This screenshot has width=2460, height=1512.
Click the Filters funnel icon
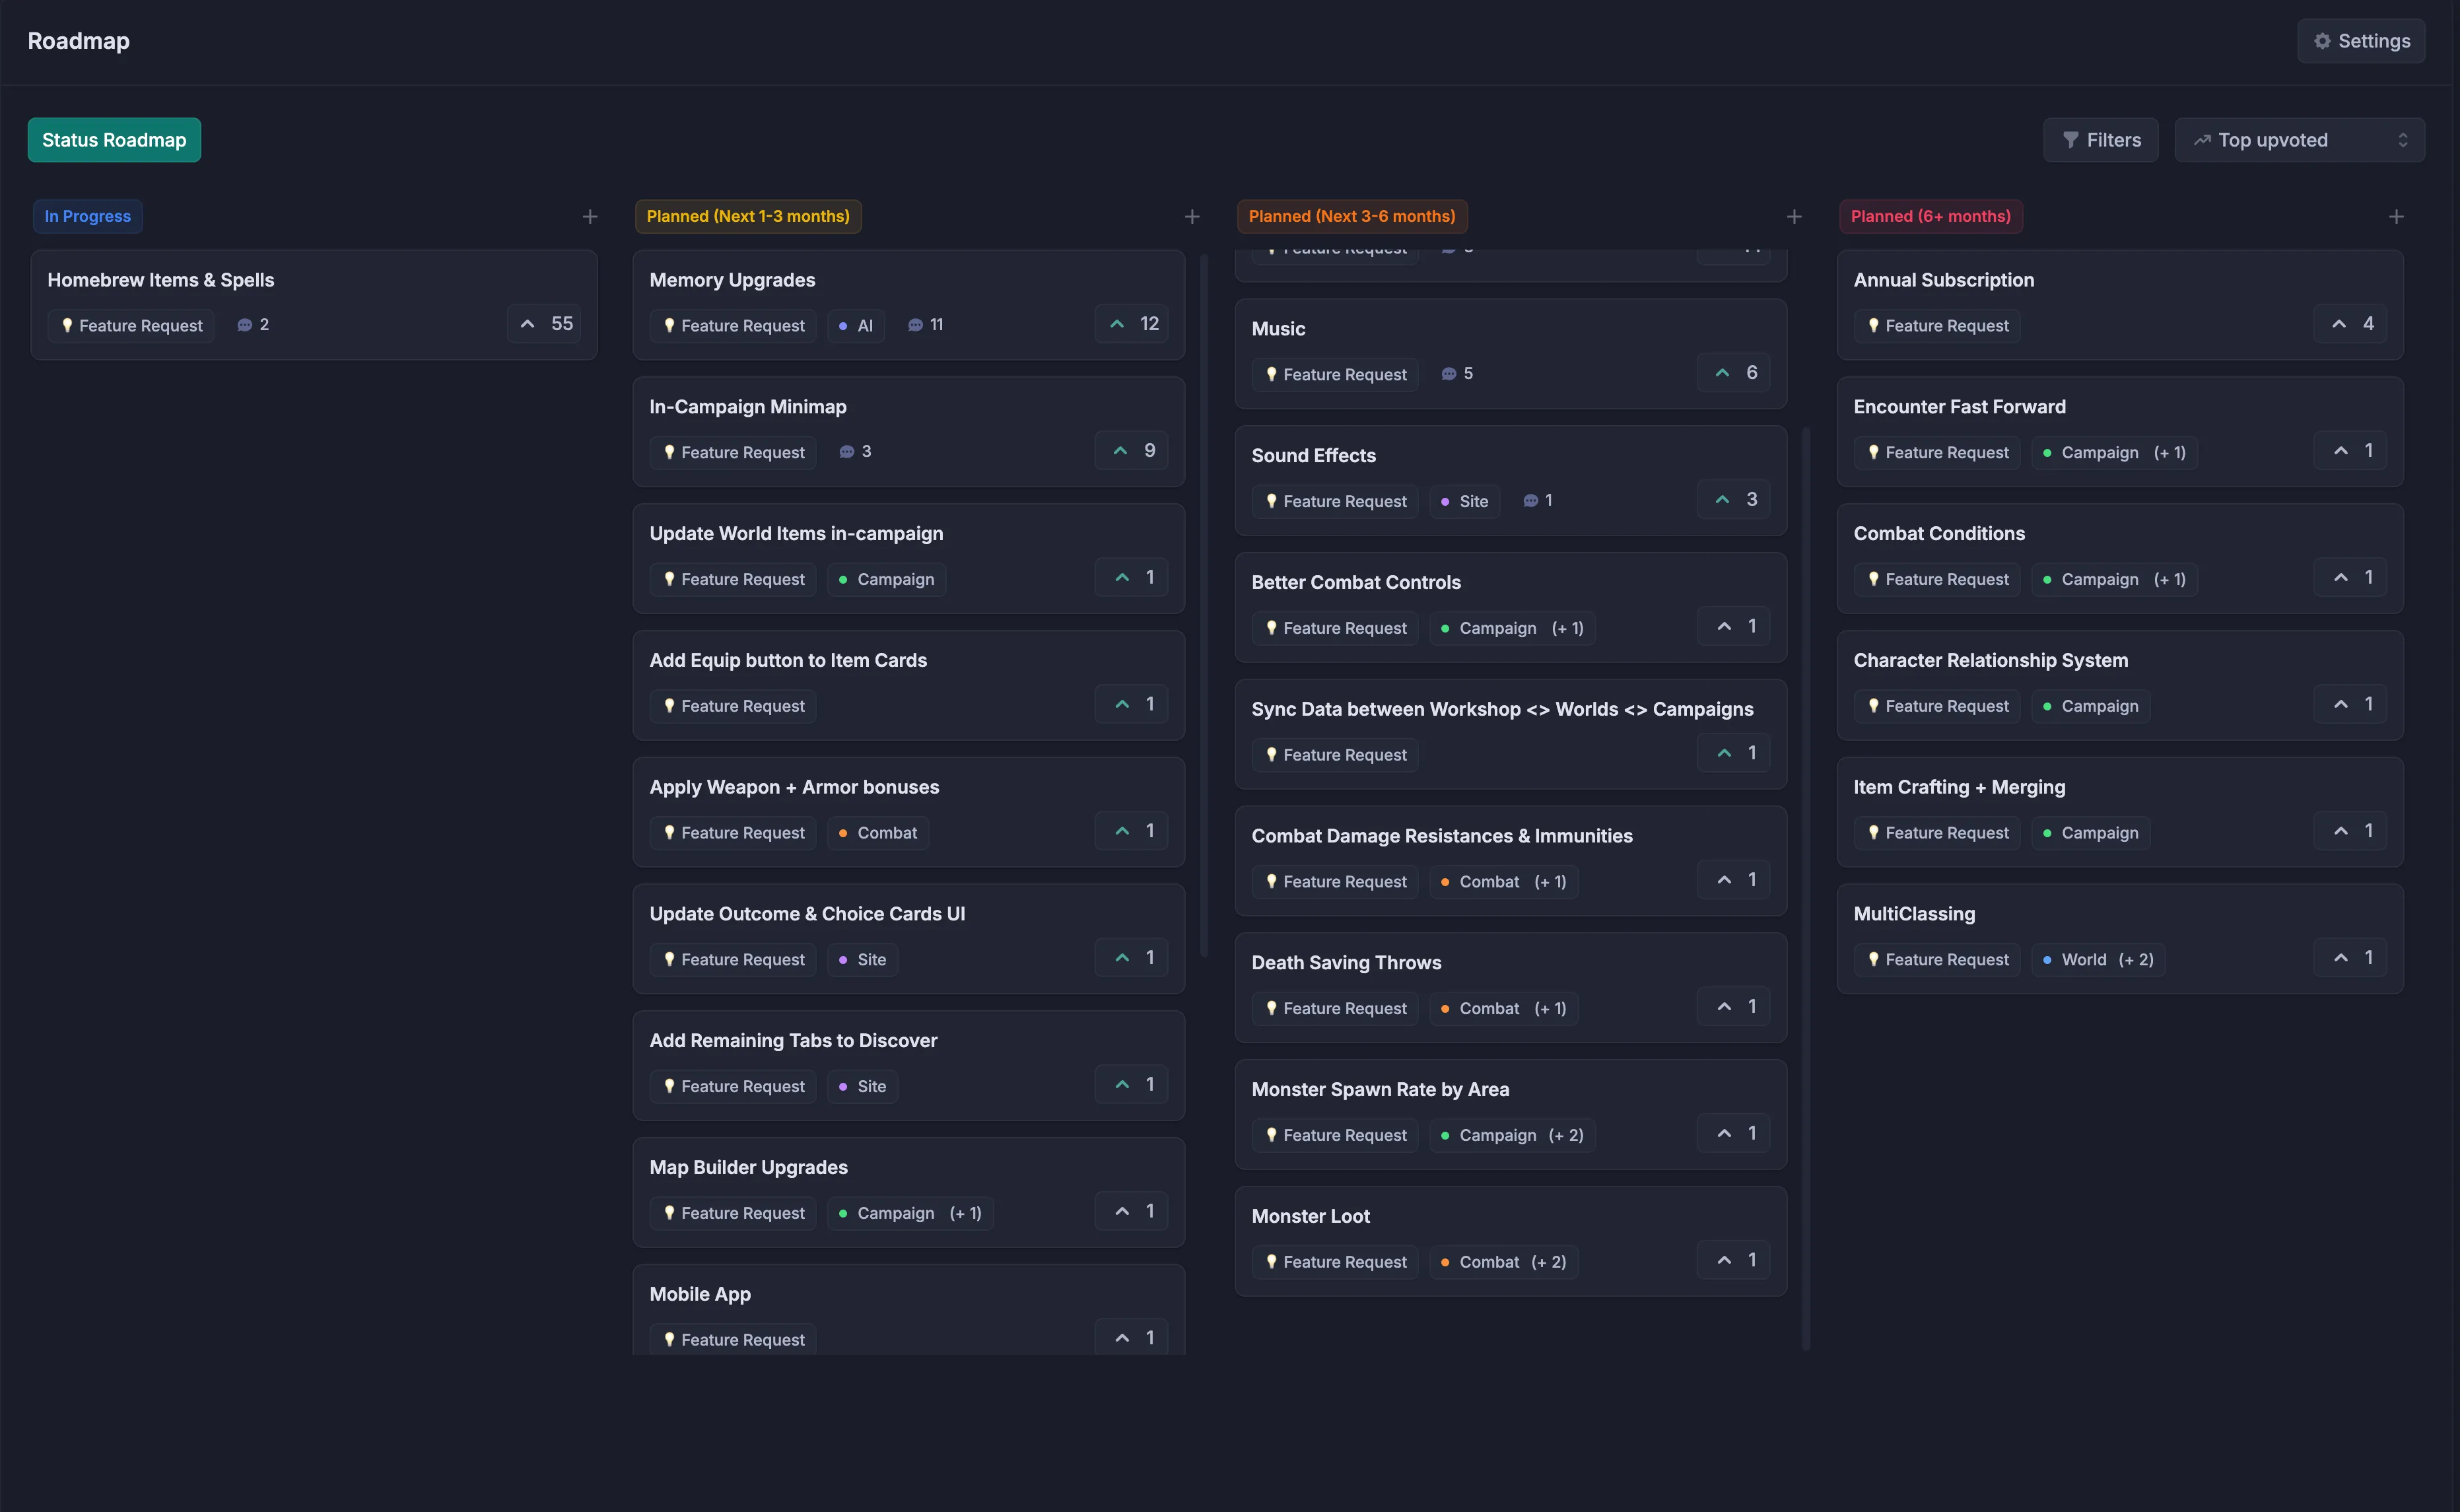pyautogui.click(x=2071, y=139)
